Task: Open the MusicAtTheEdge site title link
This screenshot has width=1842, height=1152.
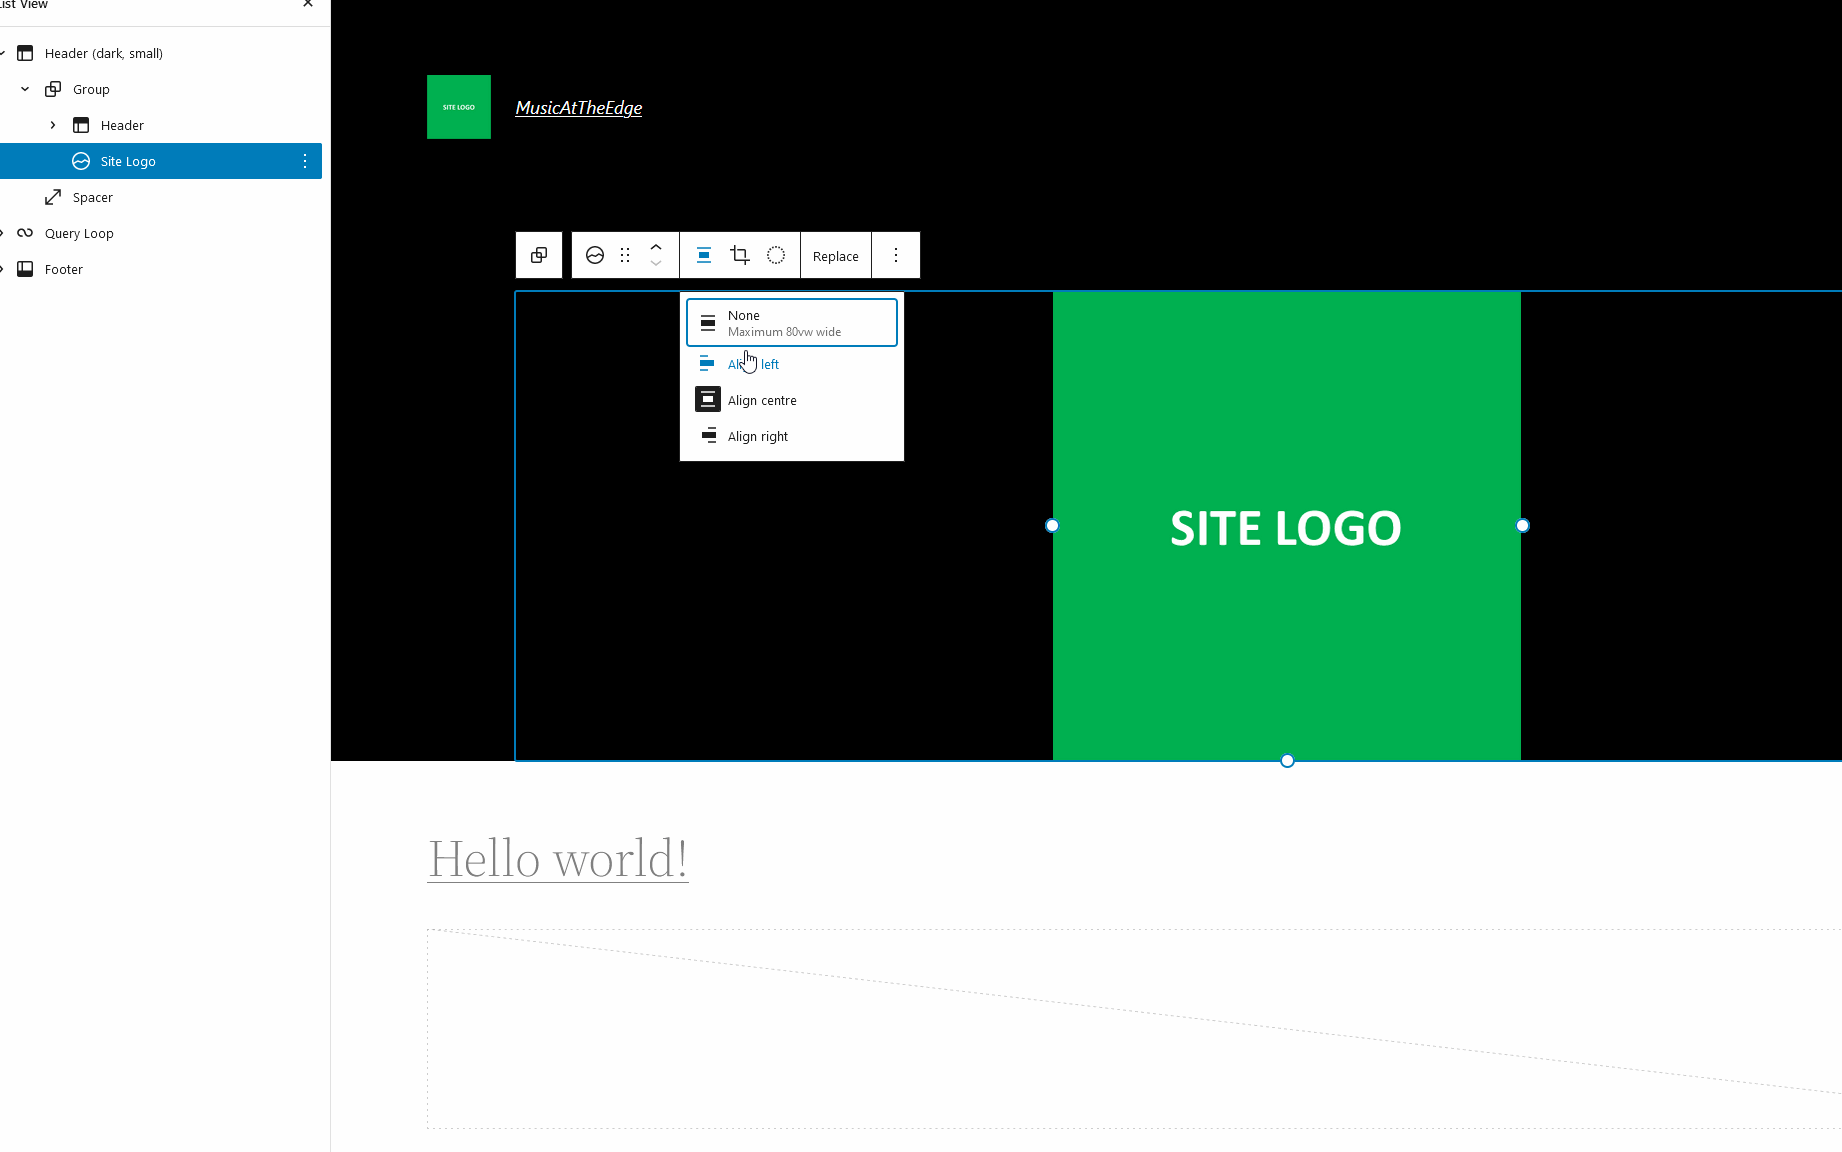Action: click(x=578, y=107)
